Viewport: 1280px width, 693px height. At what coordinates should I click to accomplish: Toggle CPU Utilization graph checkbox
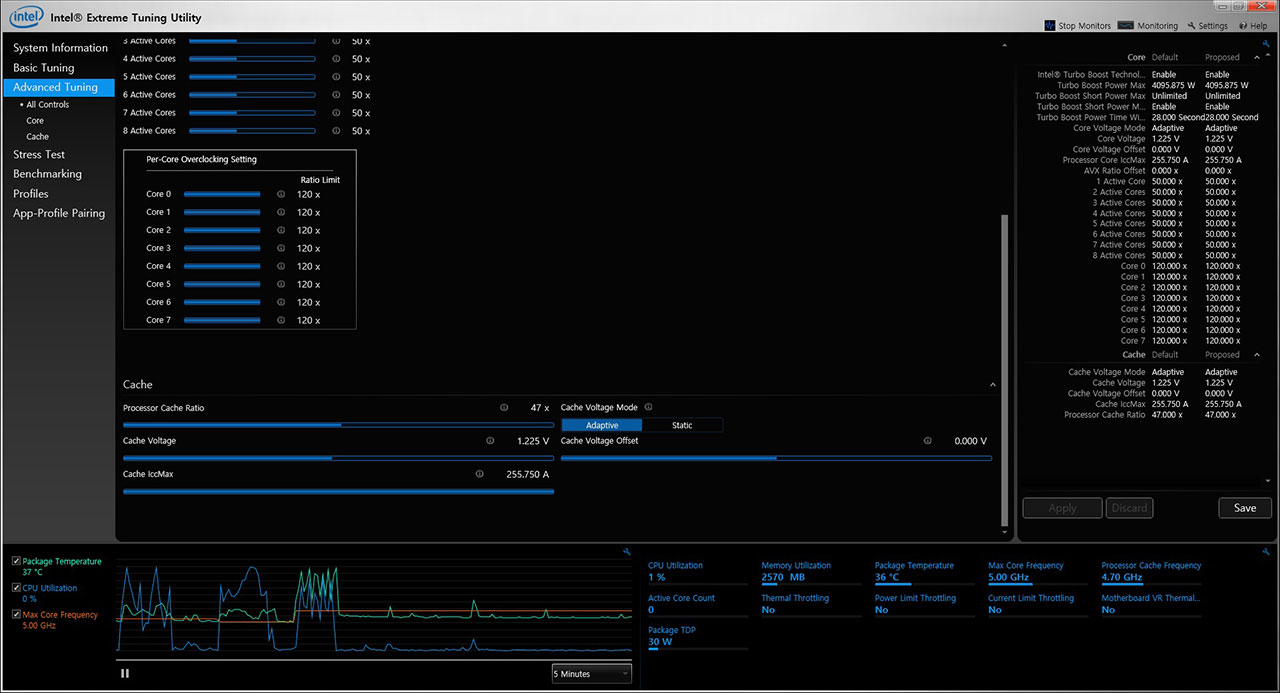coord(16,588)
